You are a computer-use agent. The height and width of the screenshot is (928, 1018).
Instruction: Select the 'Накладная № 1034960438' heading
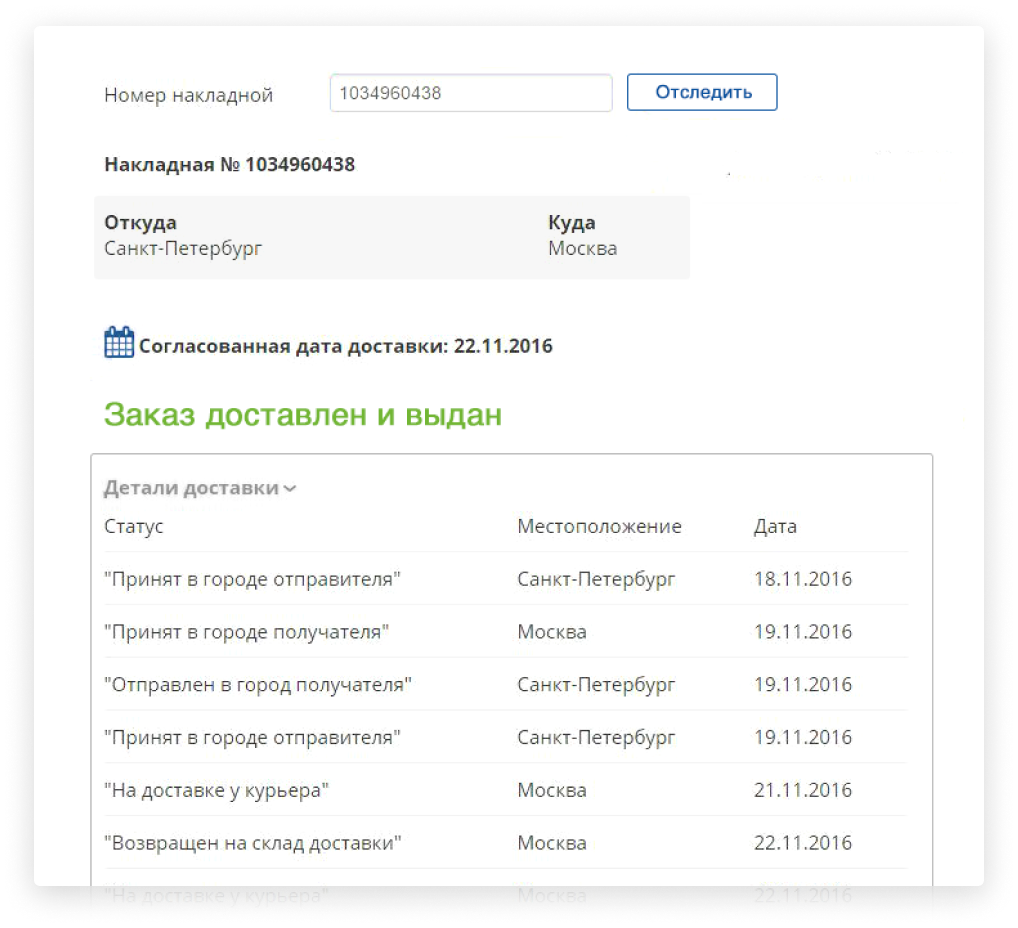pos(230,164)
